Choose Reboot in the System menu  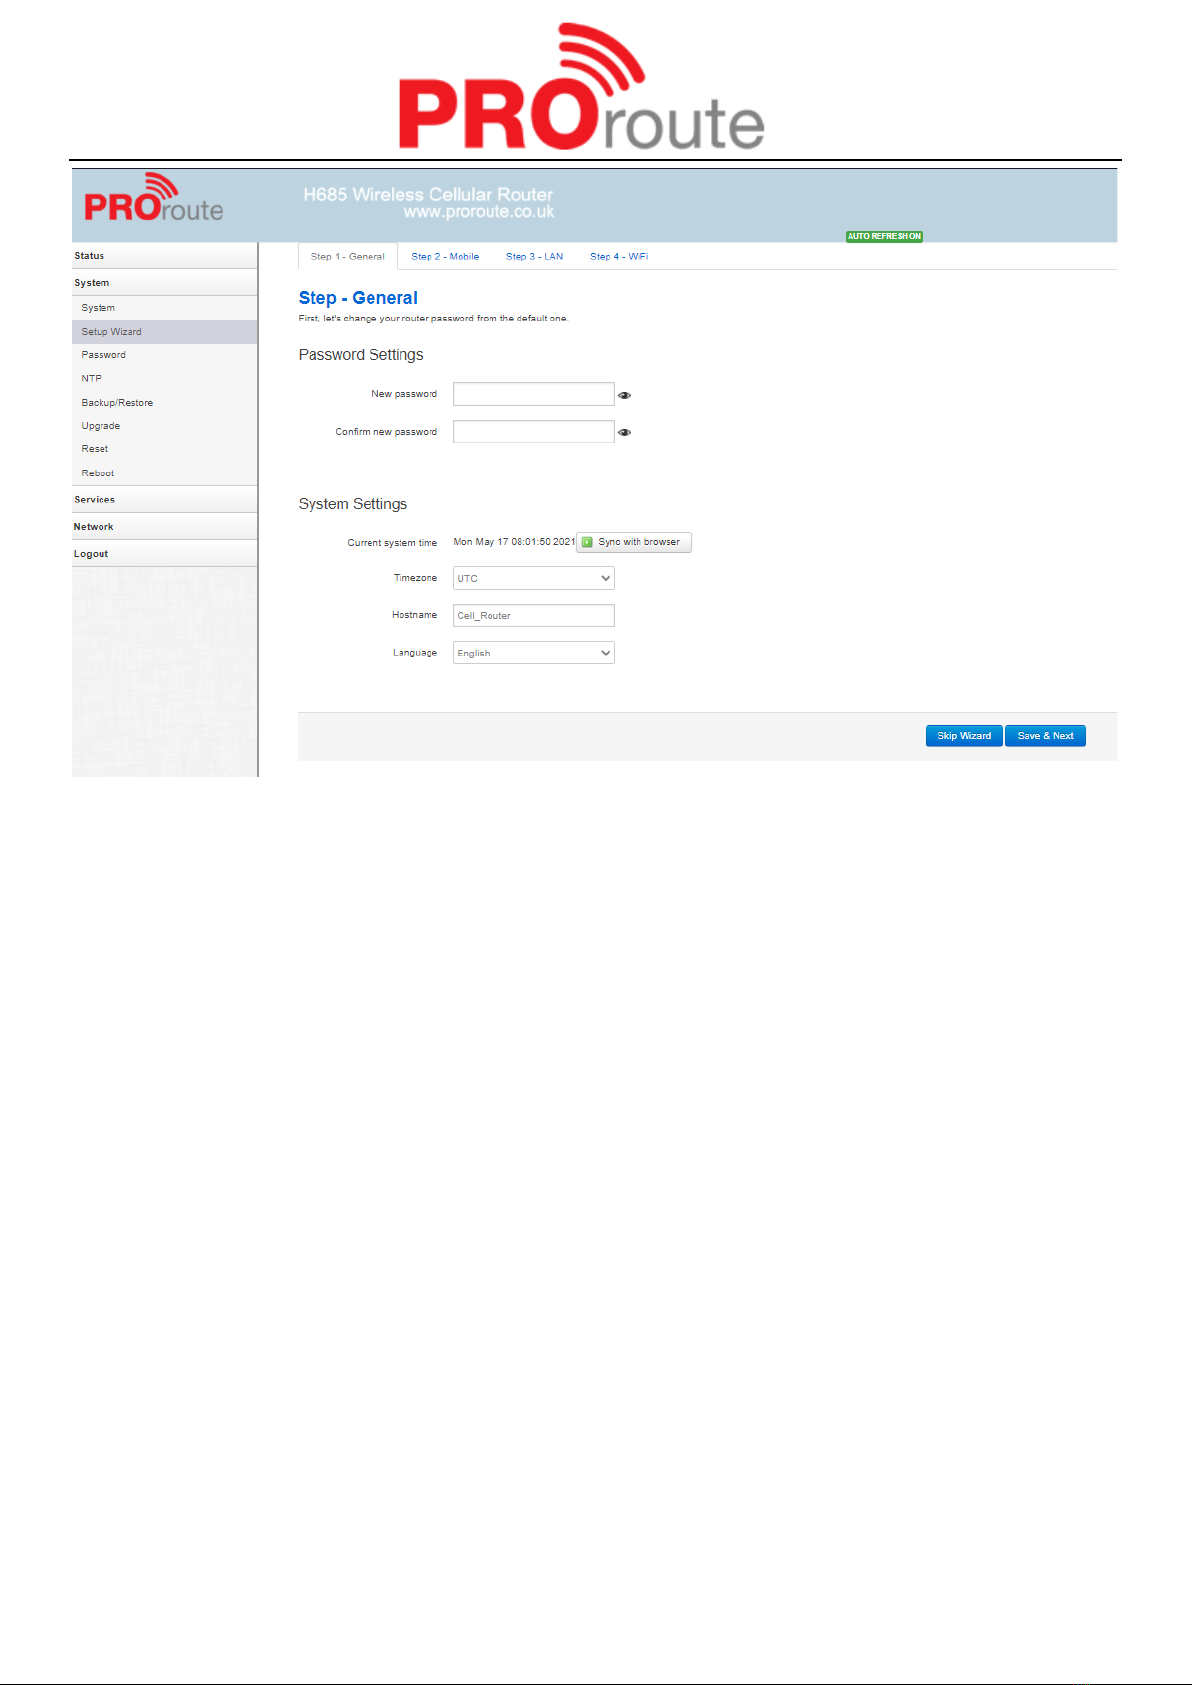pos(165,473)
